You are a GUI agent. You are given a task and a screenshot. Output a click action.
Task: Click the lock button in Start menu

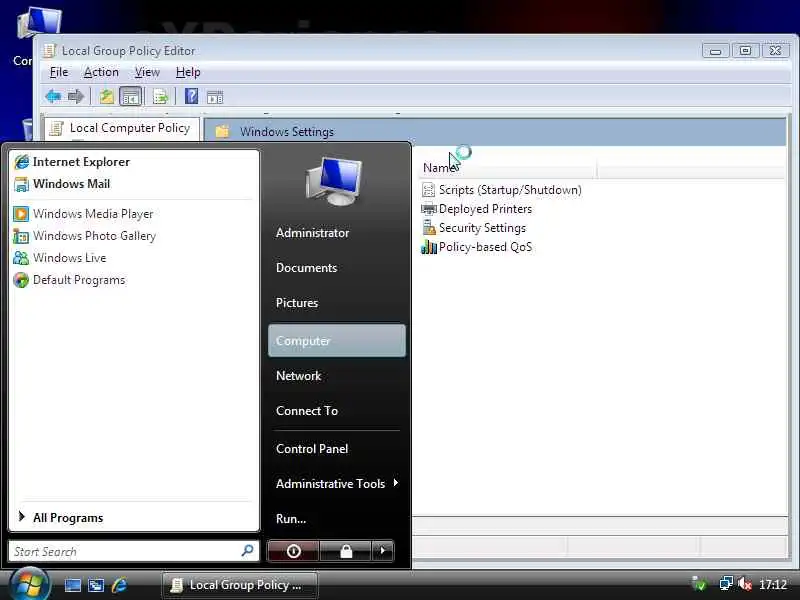(346, 551)
